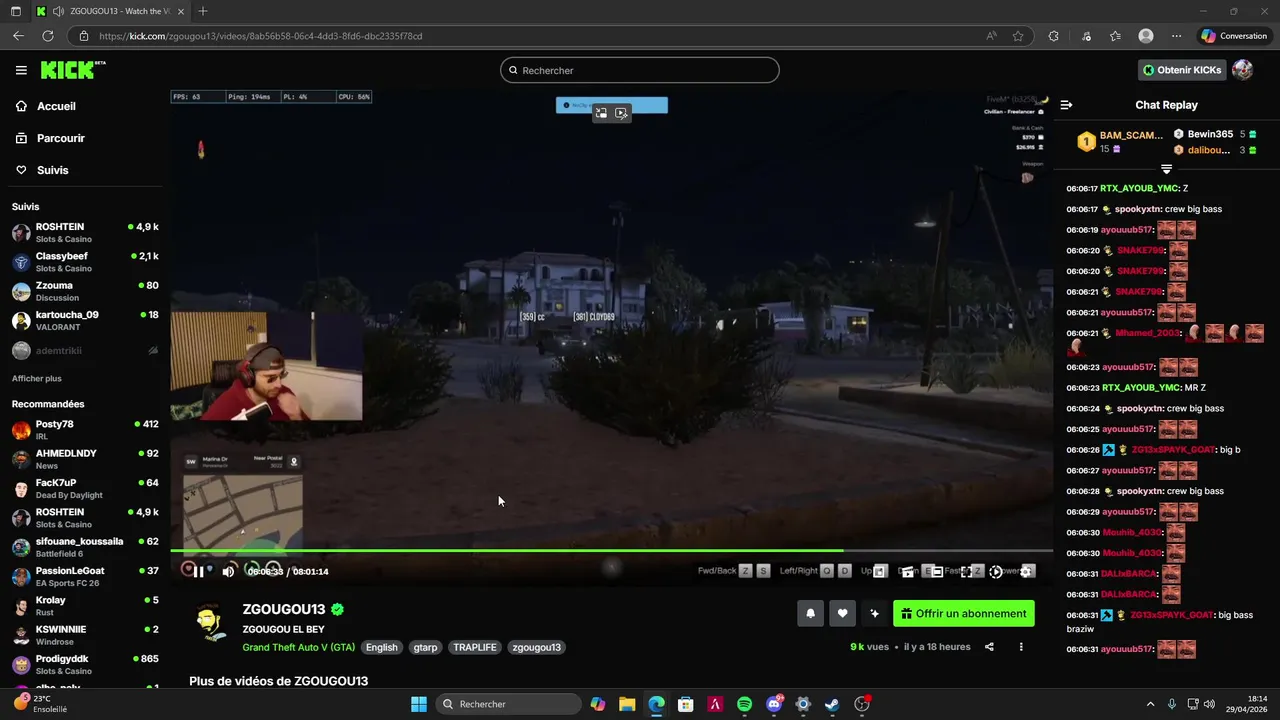Open PassionLeGoat recommended channel
This screenshot has width=1280, height=720.
pos(85,576)
